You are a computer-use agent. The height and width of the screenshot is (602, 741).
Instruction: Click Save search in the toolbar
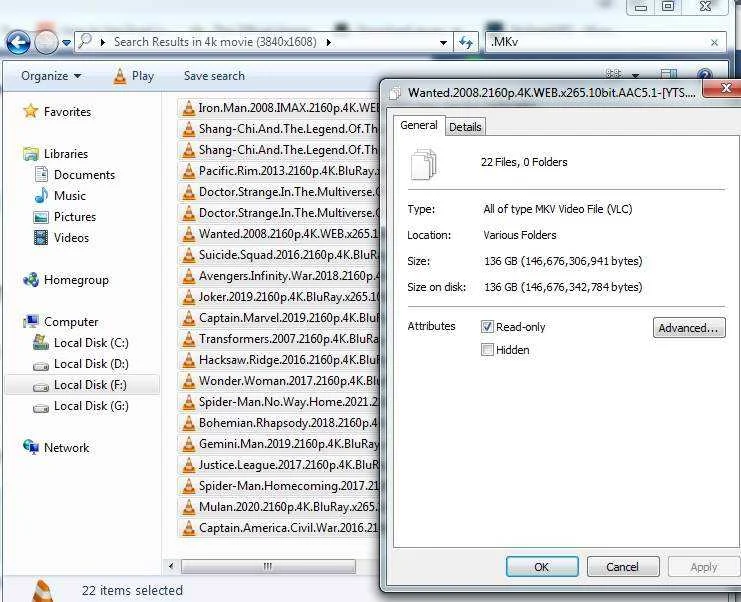coord(214,76)
